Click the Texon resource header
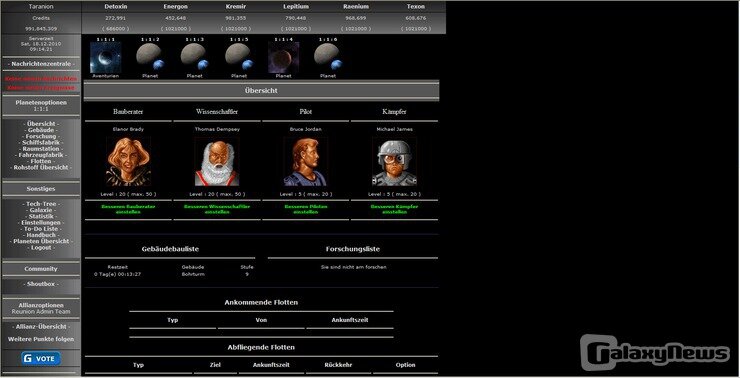 coord(416,7)
